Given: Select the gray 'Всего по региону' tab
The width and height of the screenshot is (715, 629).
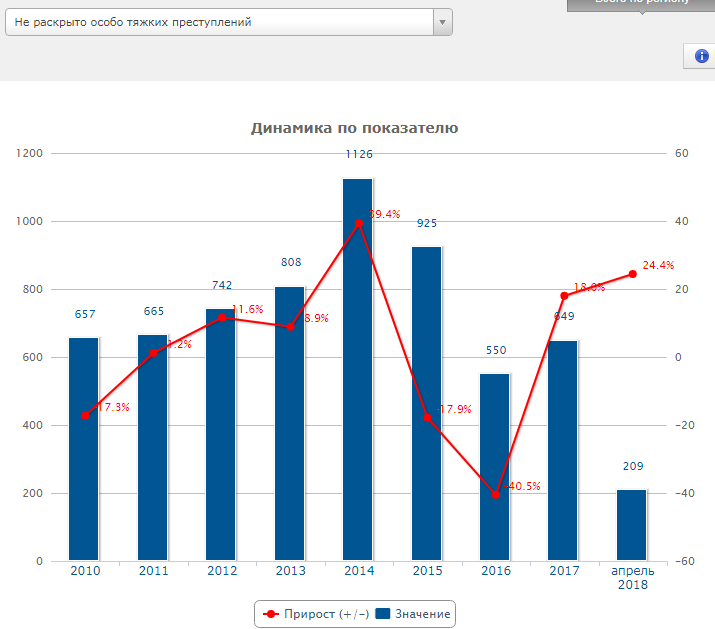Looking at the screenshot, I should pyautogui.click(x=641, y=4).
